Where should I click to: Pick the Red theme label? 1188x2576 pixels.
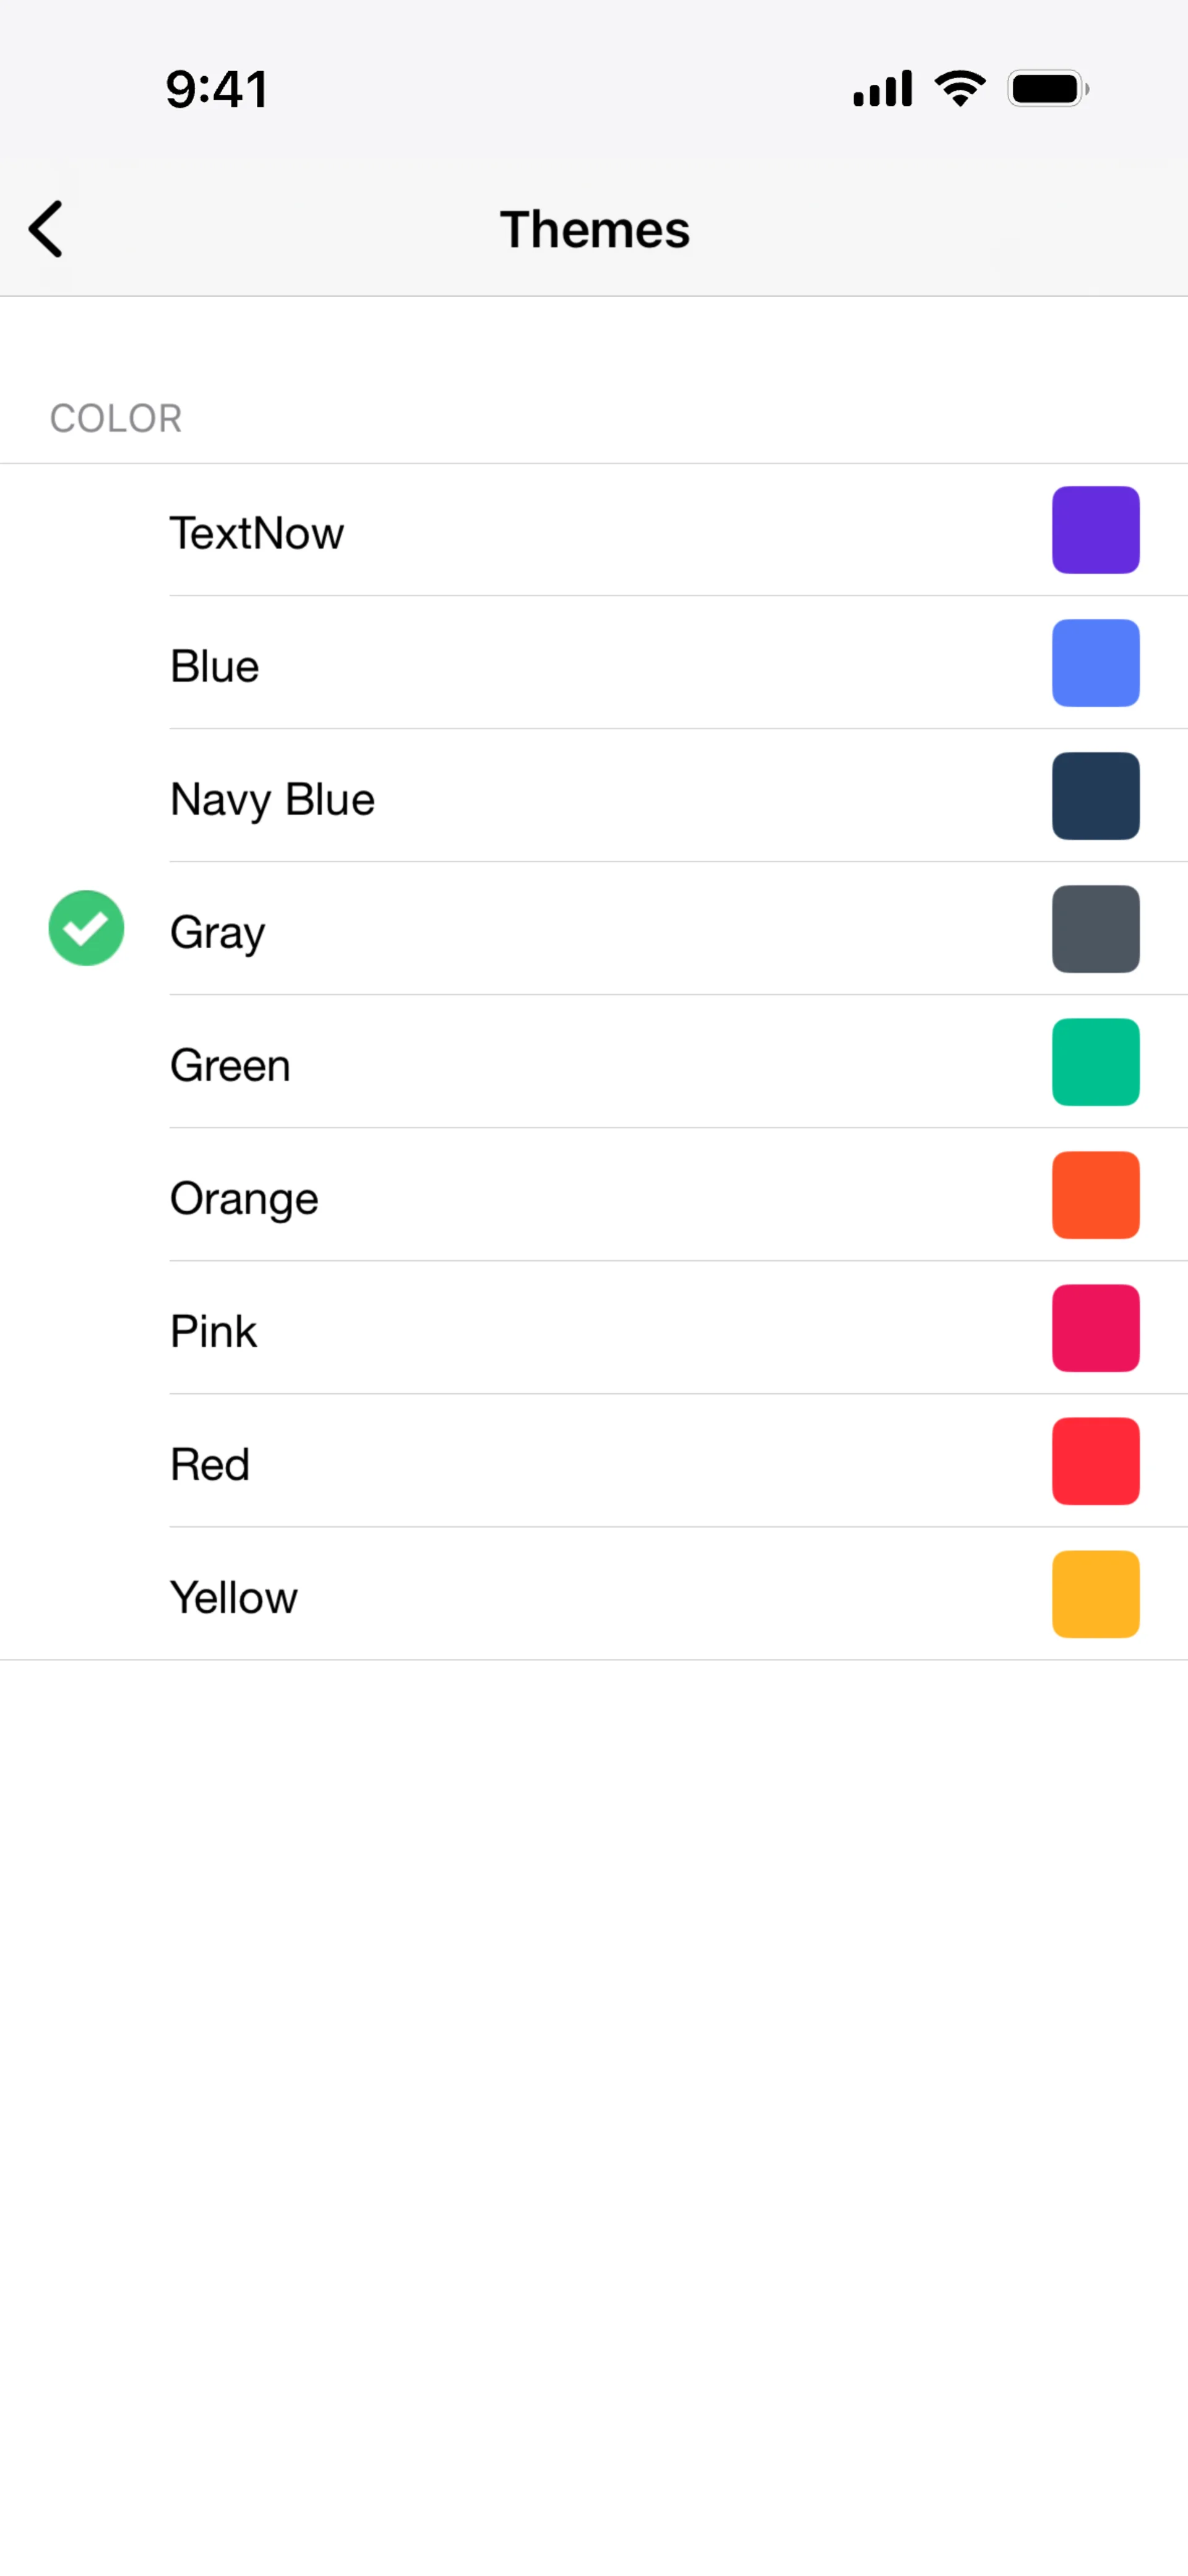pyautogui.click(x=210, y=1464)
